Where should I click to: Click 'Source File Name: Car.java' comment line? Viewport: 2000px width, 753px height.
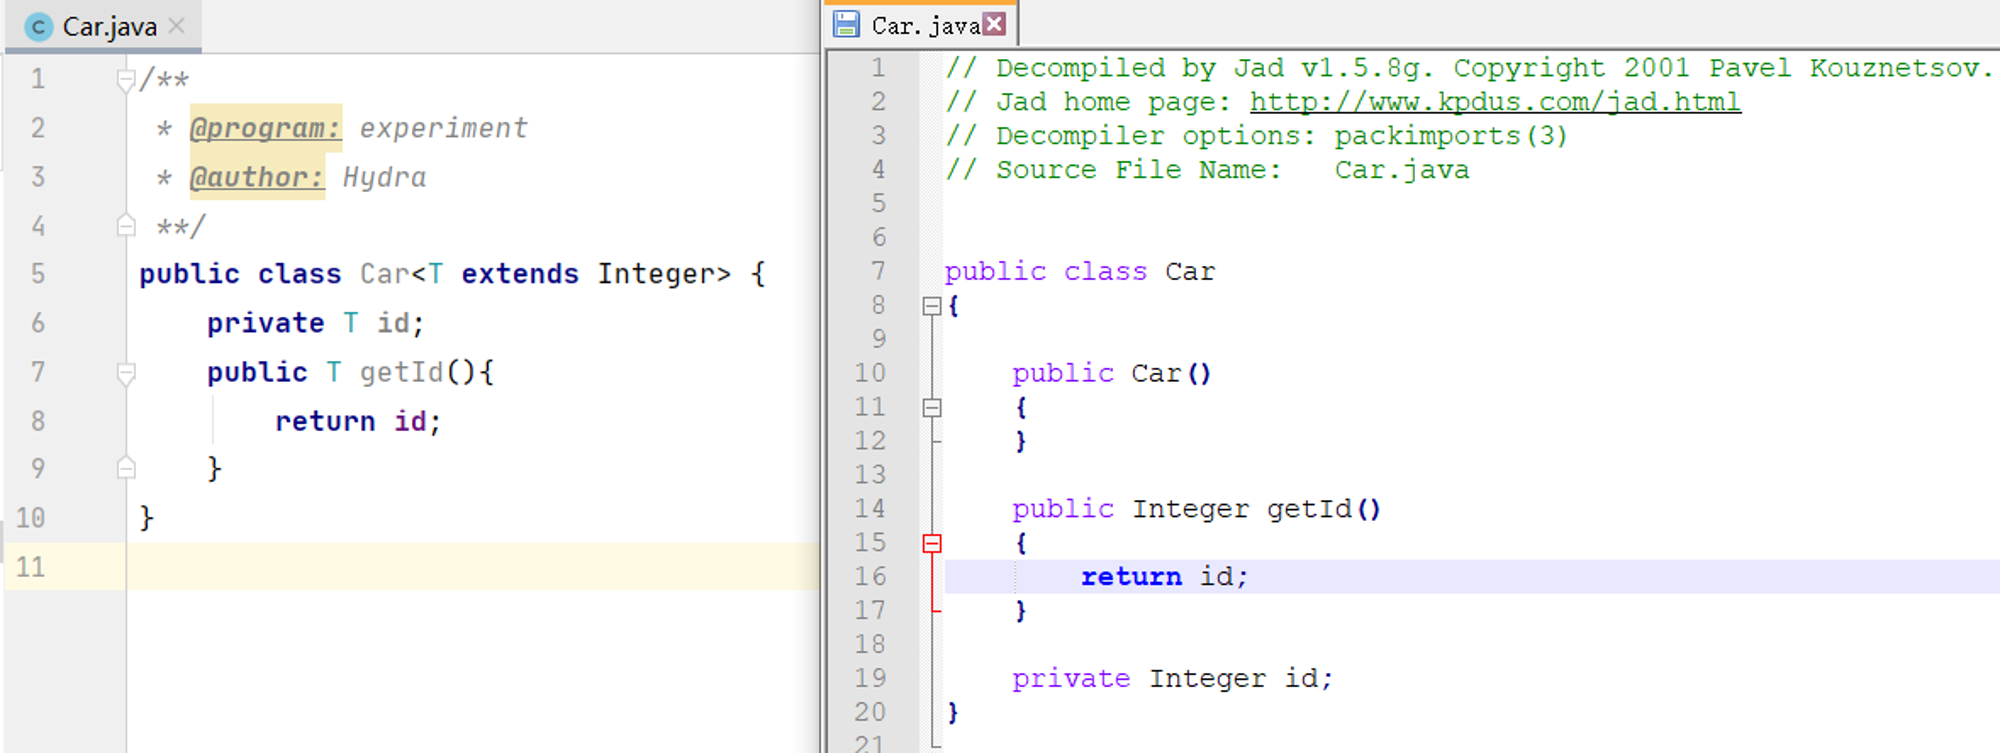click(x=1208, y=170)
